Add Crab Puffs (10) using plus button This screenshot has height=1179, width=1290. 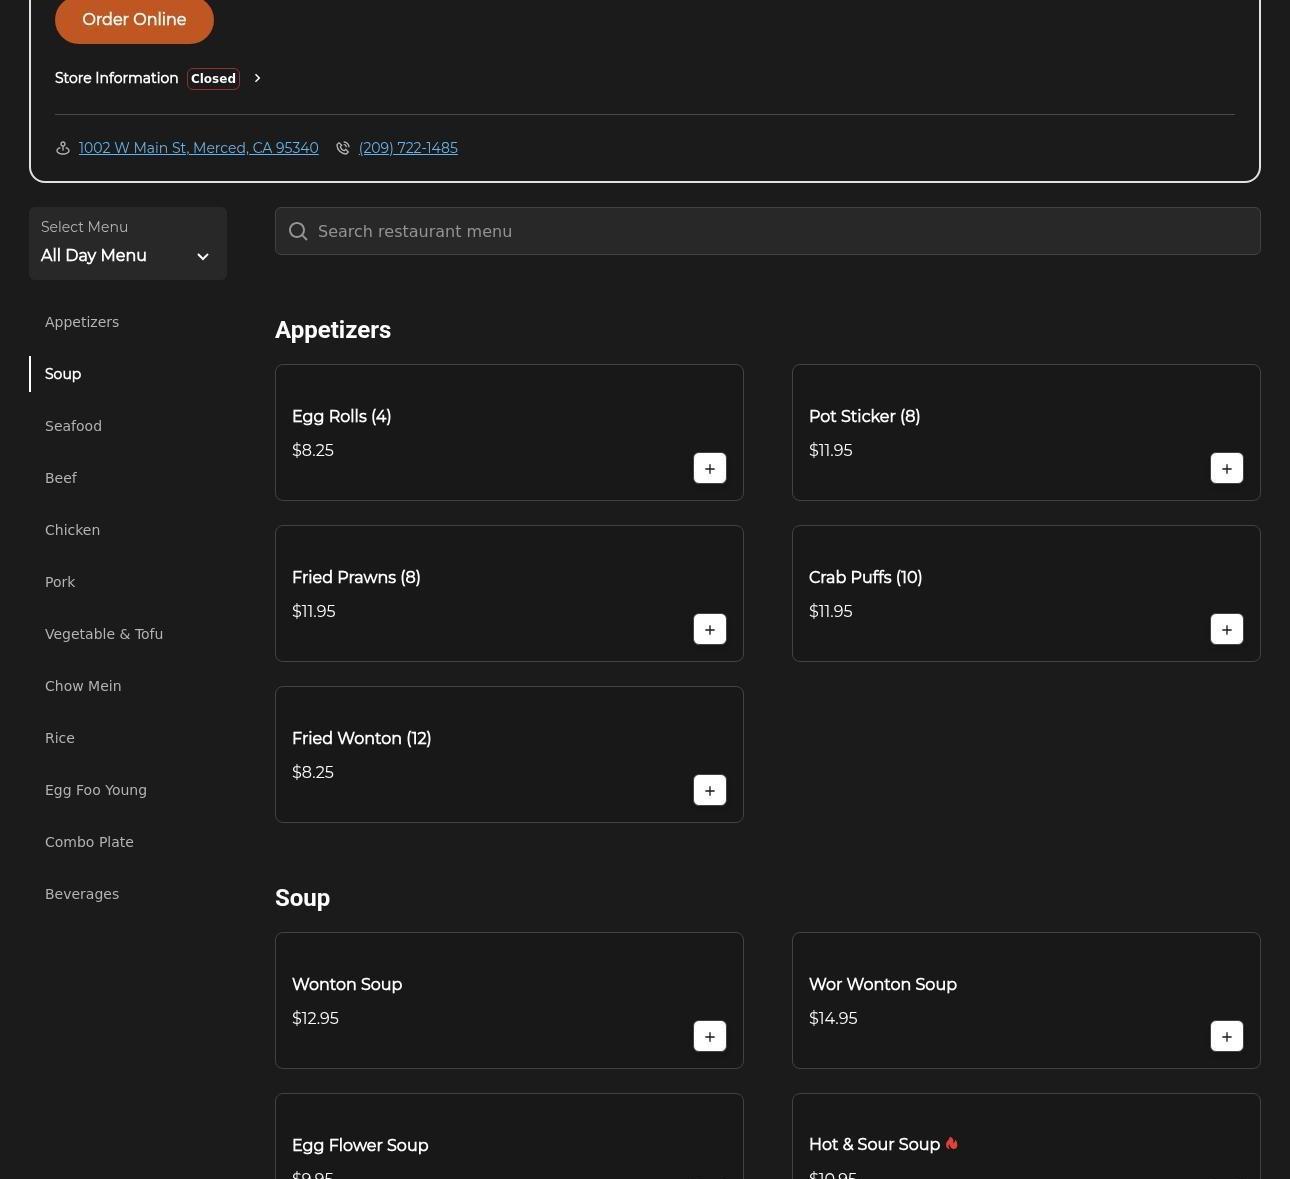click(x=1226, y=629)
